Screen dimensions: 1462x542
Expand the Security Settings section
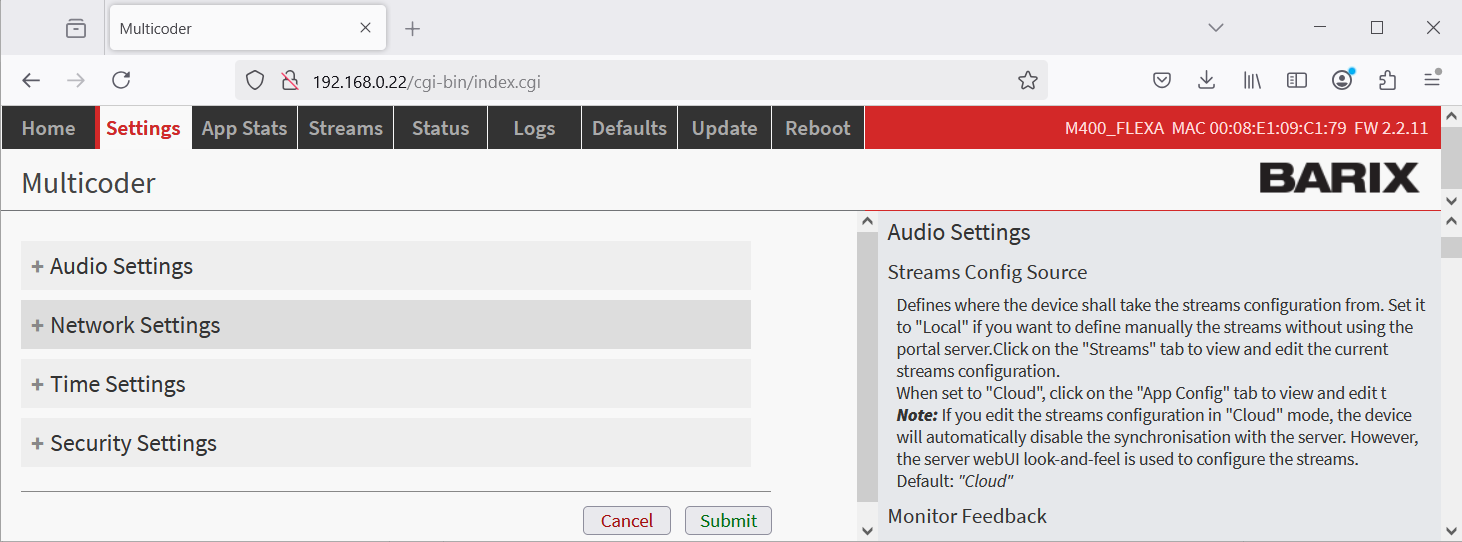[x=133, y=444]
